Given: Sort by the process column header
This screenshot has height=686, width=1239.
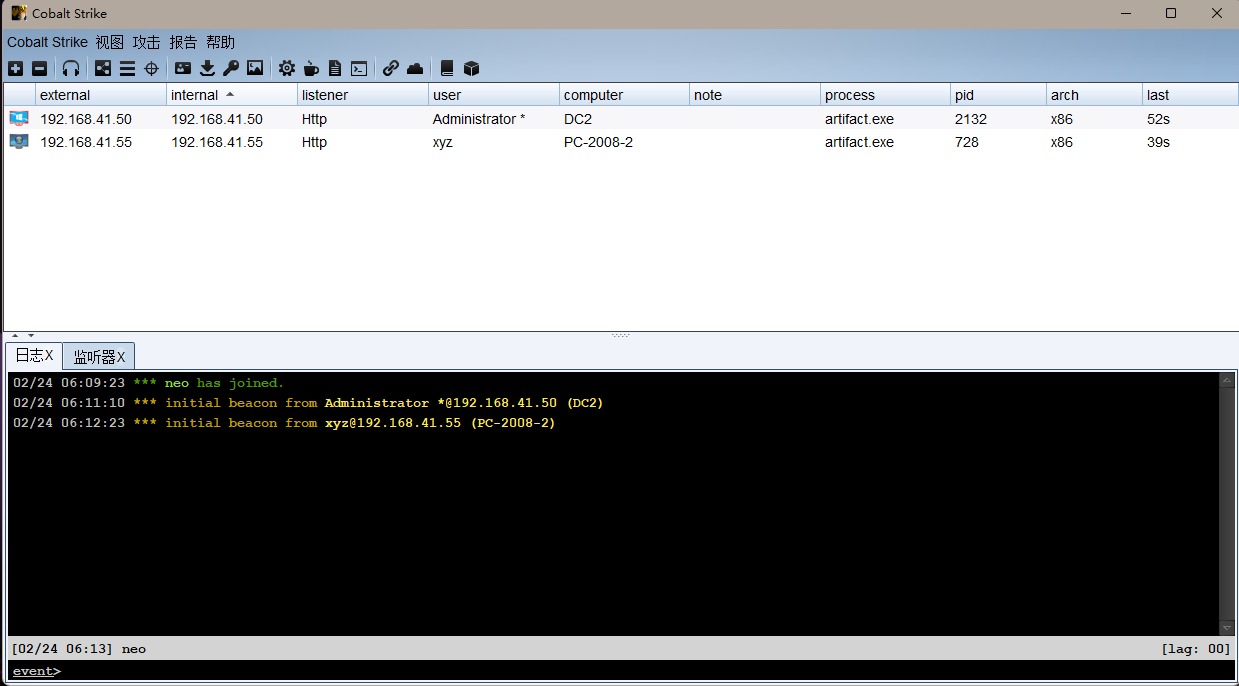Looking at the screenshot, I should pos(886,95).
